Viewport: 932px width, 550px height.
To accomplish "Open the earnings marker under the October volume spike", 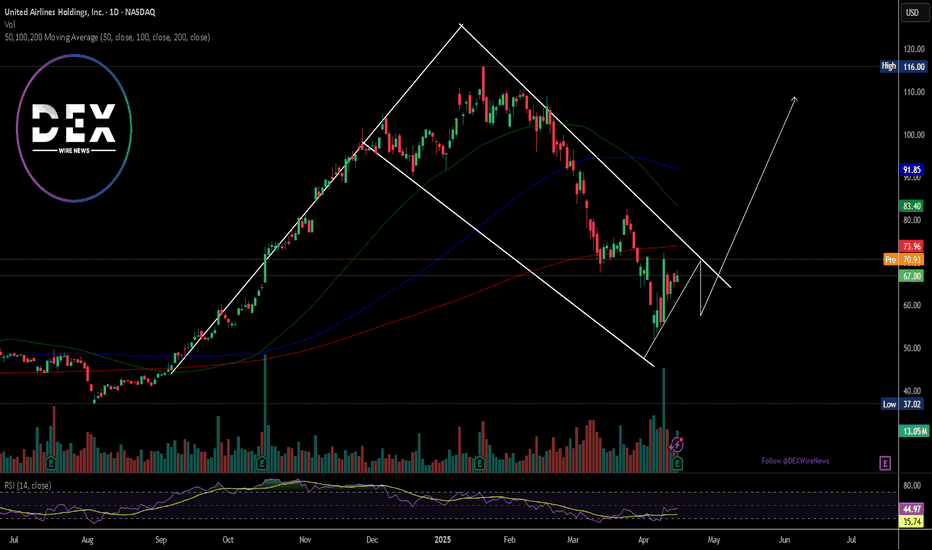I will (262, 463).
